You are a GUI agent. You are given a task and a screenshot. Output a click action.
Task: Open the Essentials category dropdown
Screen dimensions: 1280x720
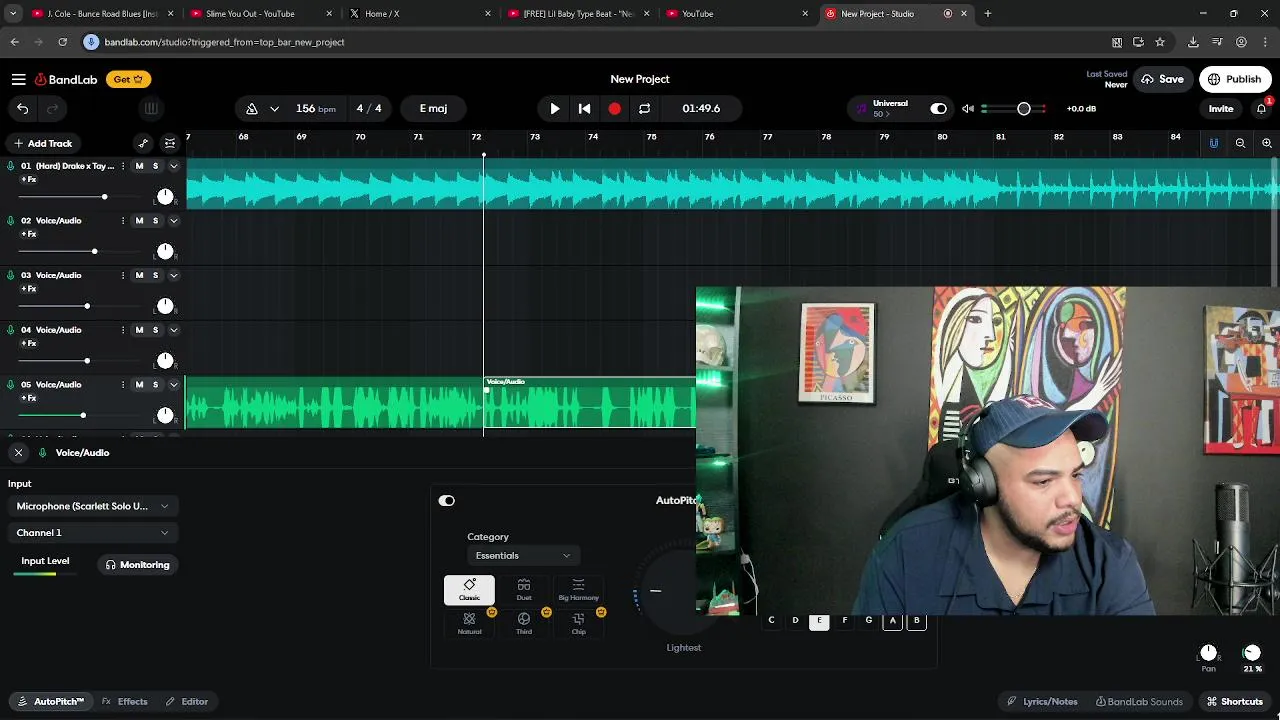pyautogui.click(x=522, y=556)
